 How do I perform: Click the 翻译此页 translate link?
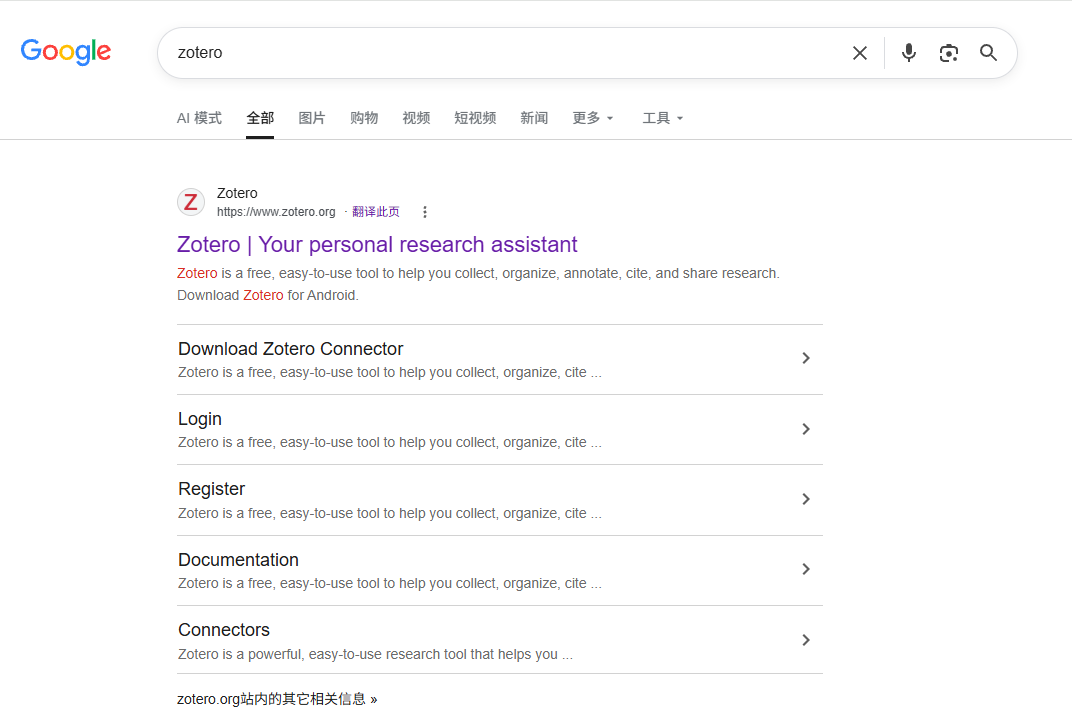point(375,212)
